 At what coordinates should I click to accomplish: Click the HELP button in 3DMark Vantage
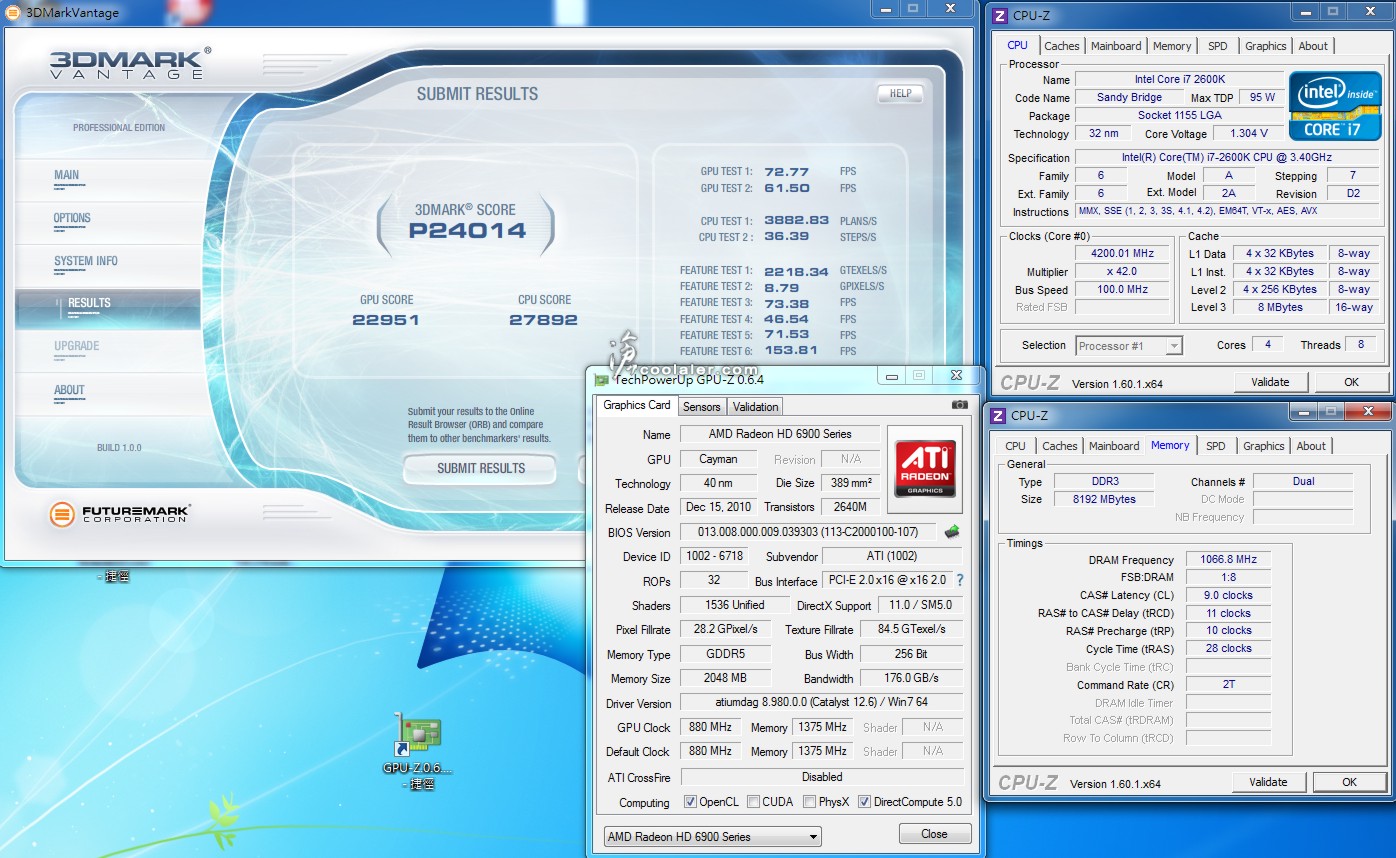900,93
